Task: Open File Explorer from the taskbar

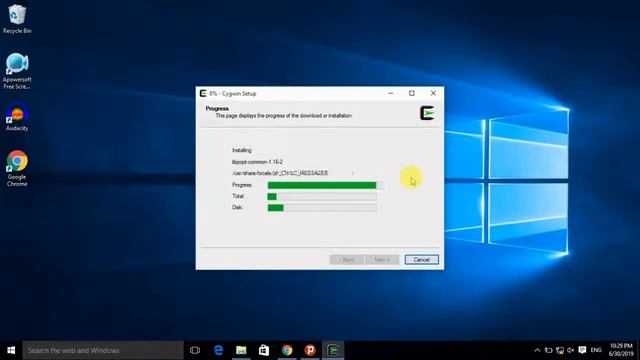Action: coord(241,350)
